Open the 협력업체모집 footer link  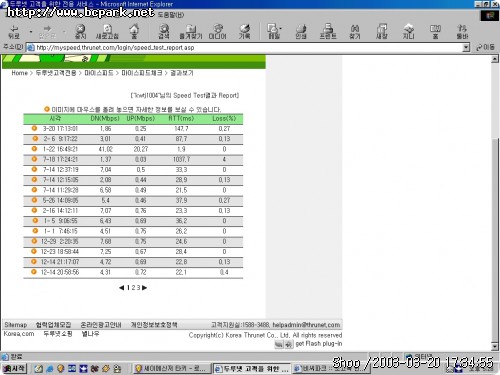tap(53, 325)
